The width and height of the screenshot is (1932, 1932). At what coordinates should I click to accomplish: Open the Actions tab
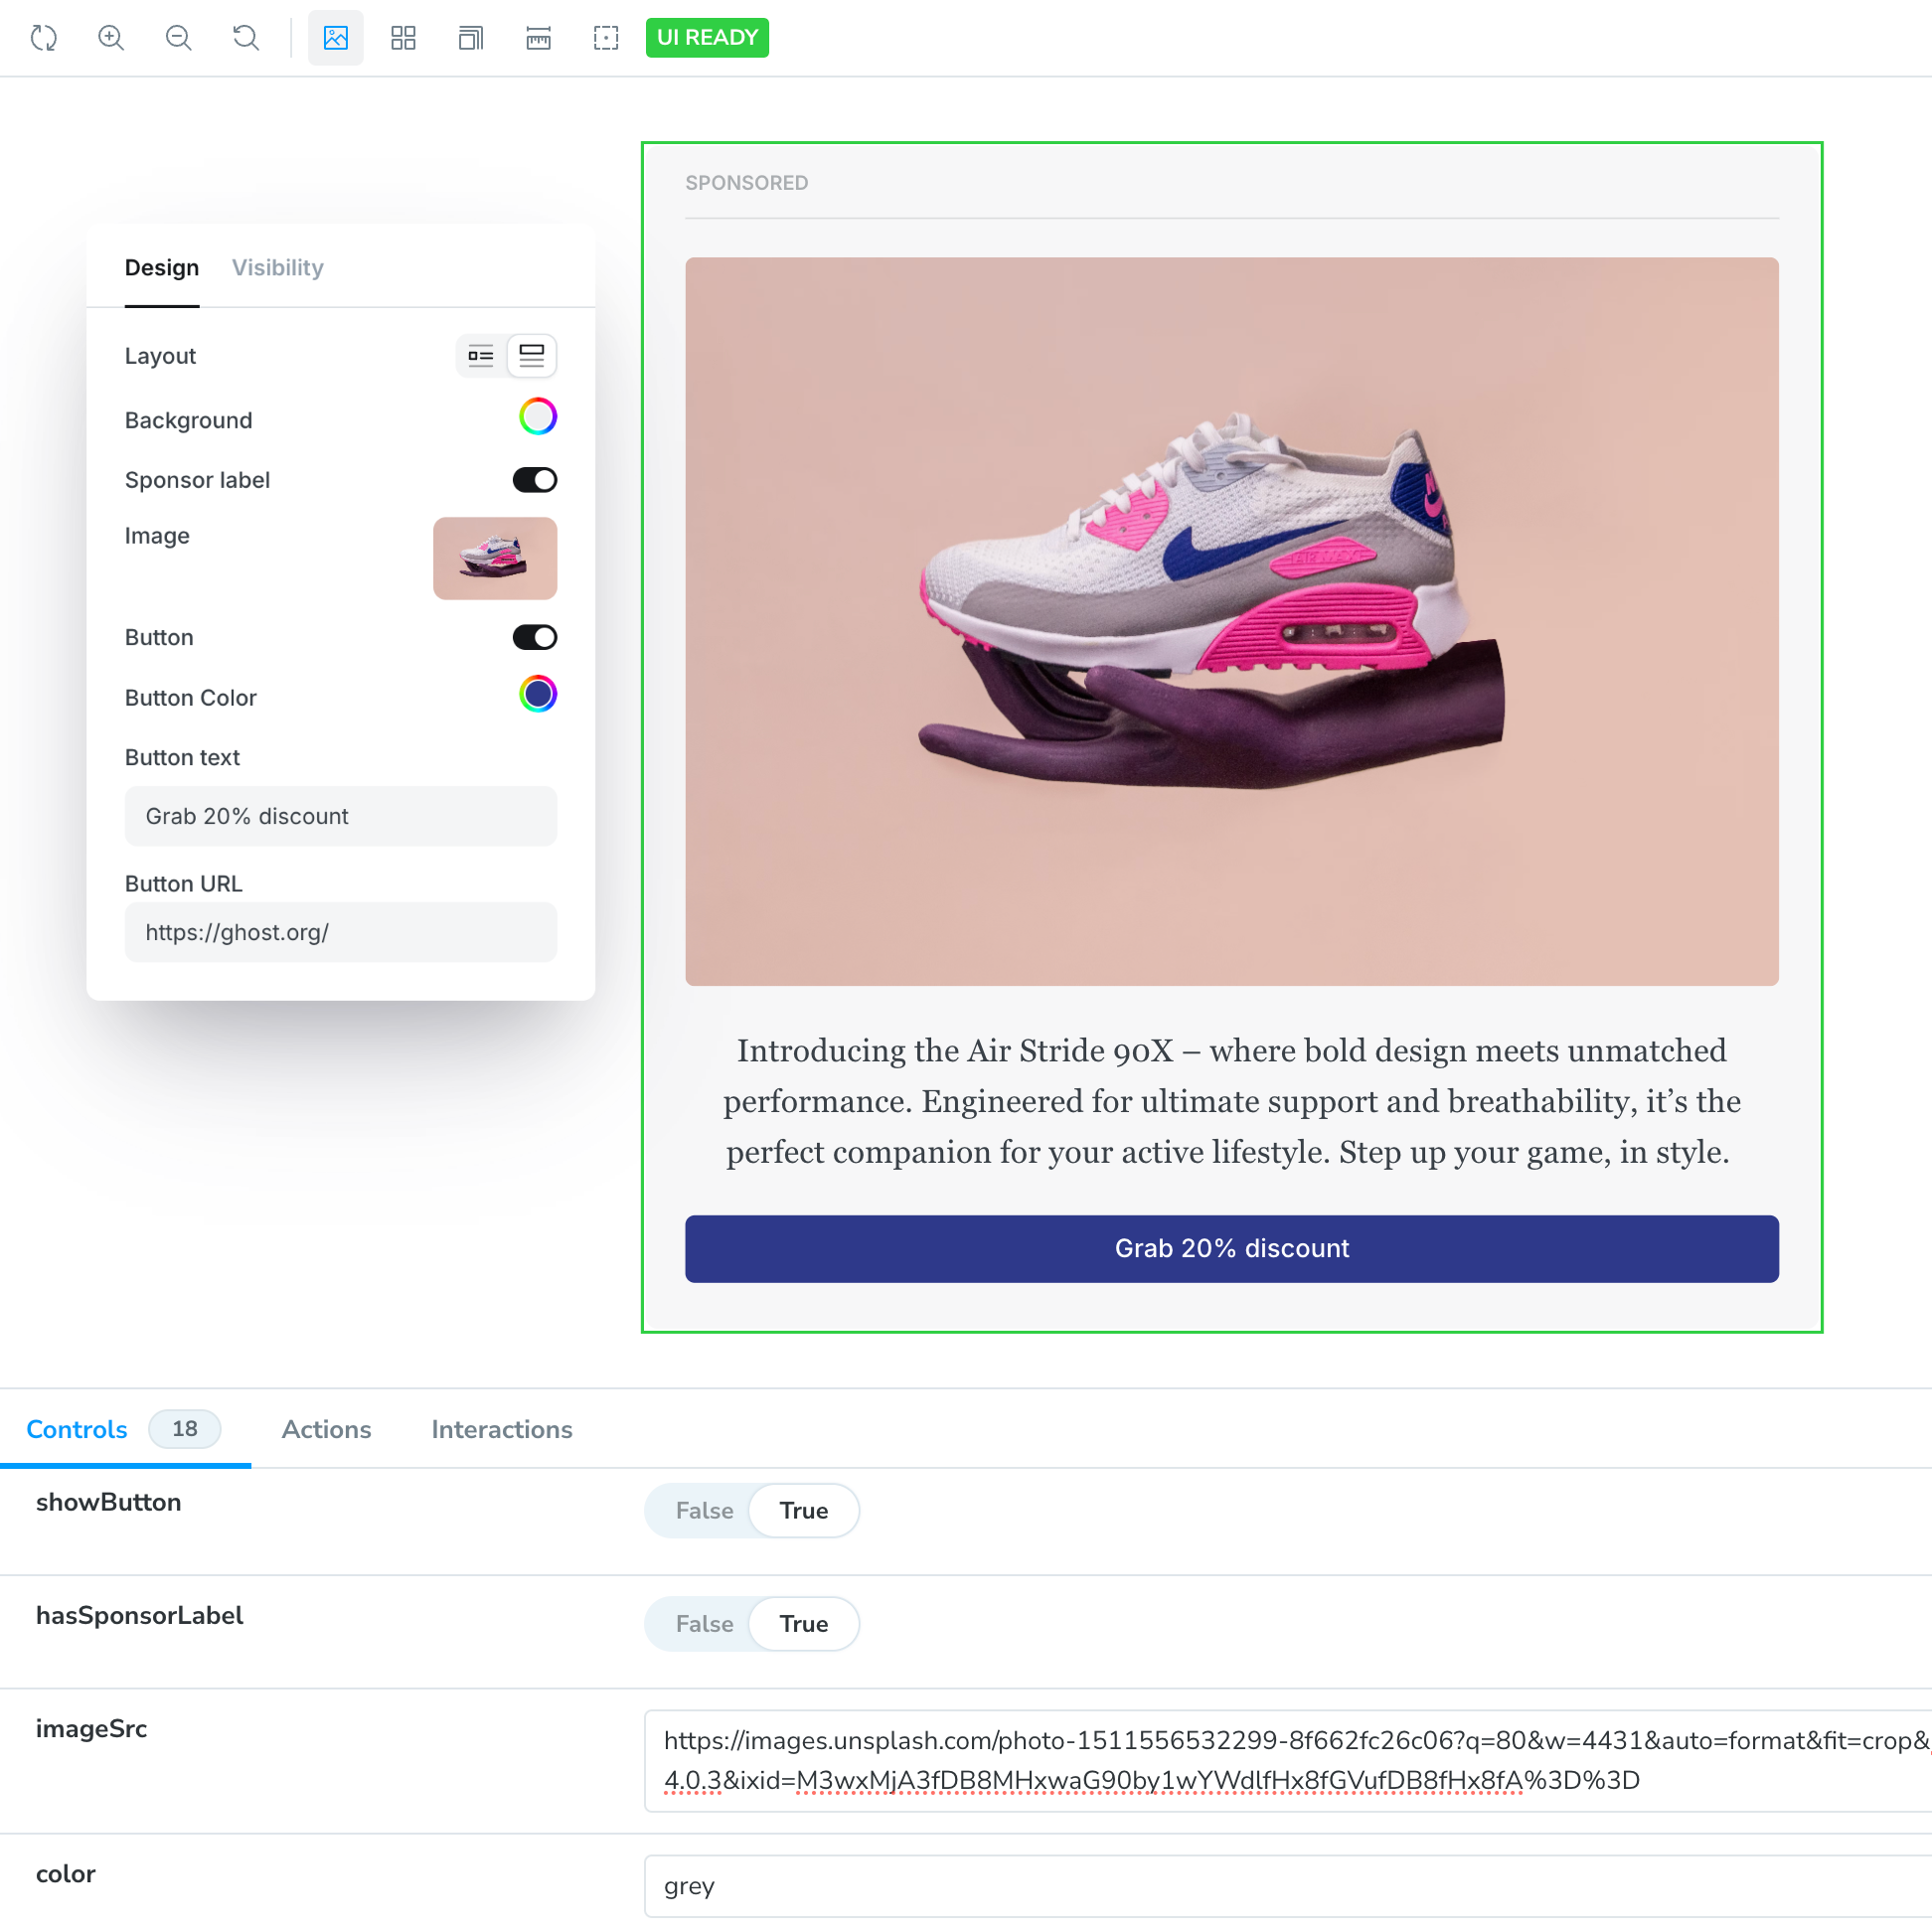325,1429
